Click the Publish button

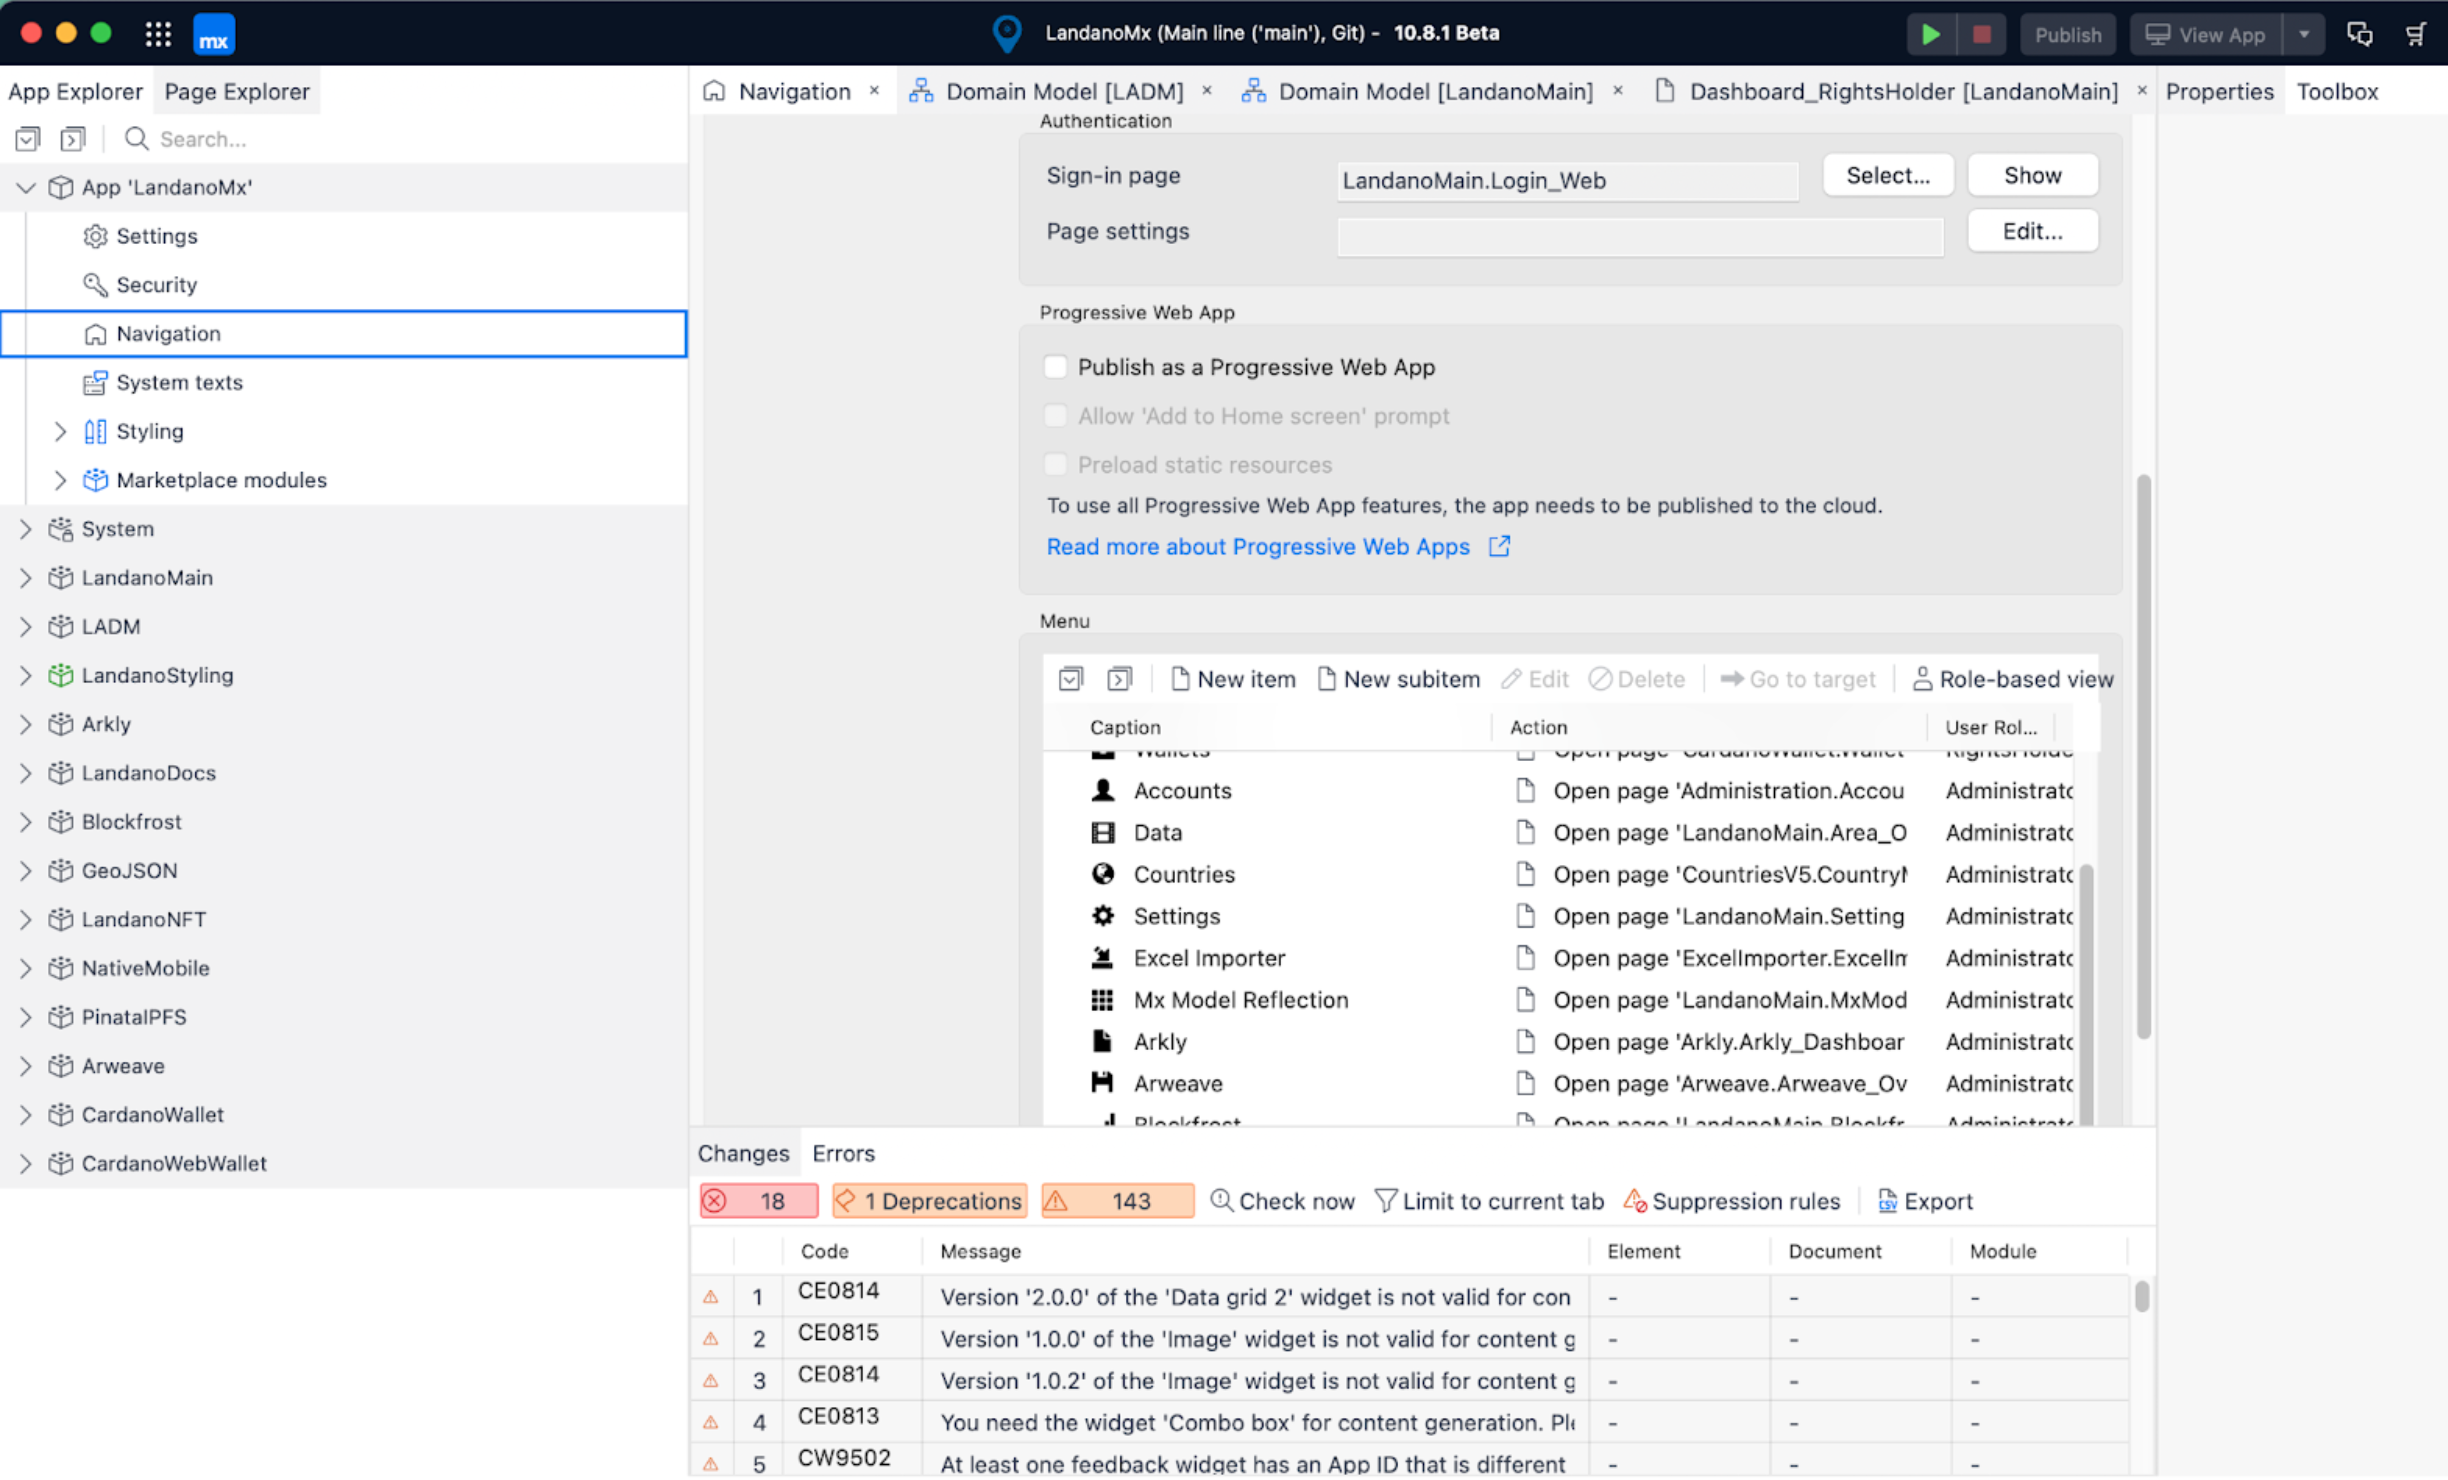(2068, 34)
